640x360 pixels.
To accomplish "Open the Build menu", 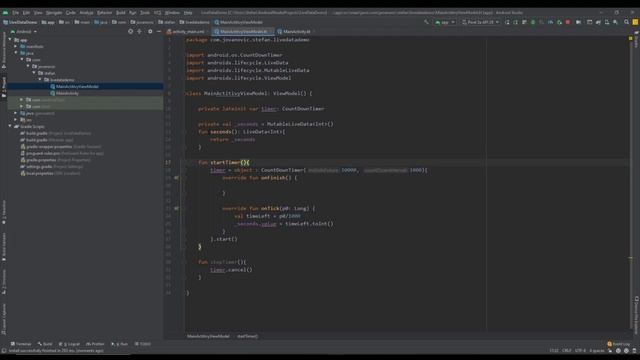I will pos(121,13).
